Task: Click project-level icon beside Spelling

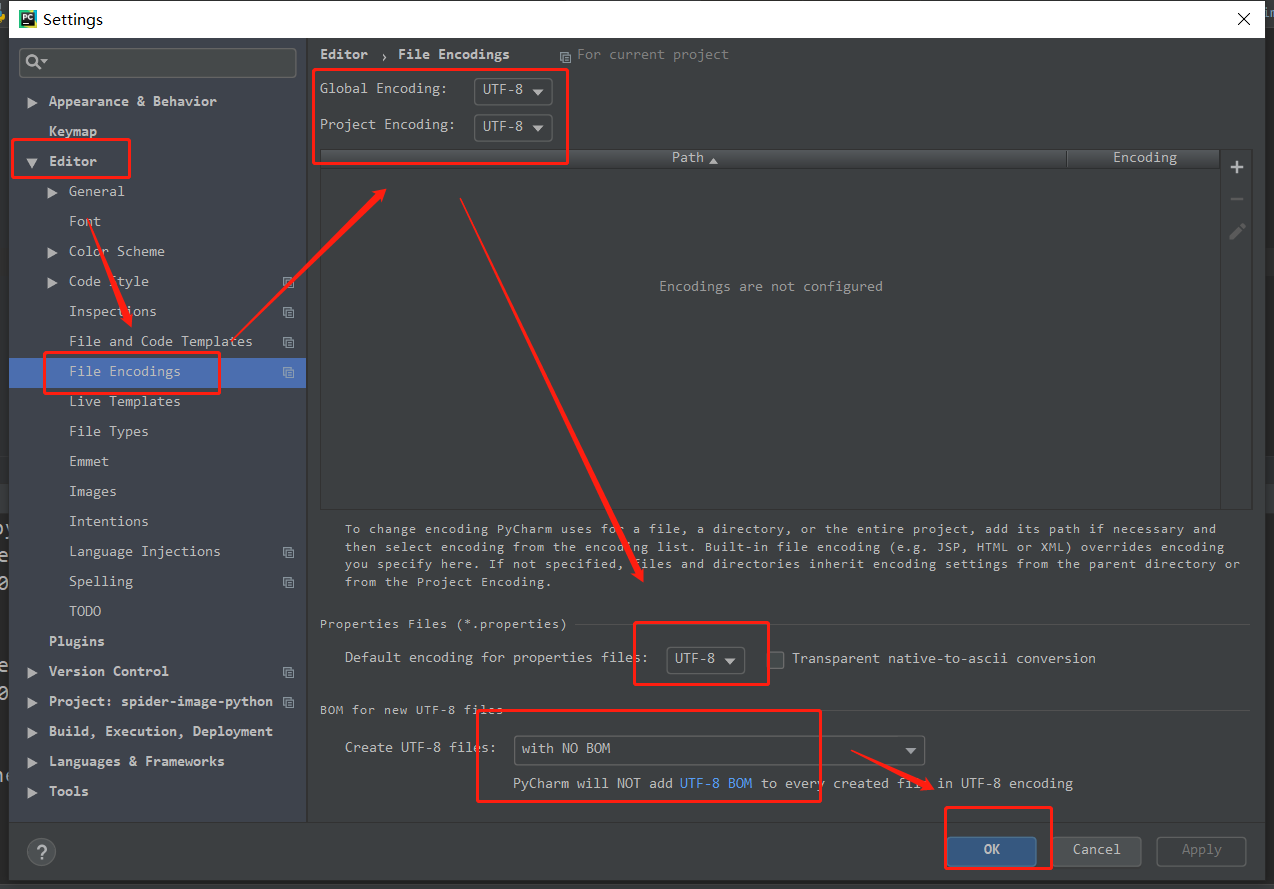Action: 288,583
